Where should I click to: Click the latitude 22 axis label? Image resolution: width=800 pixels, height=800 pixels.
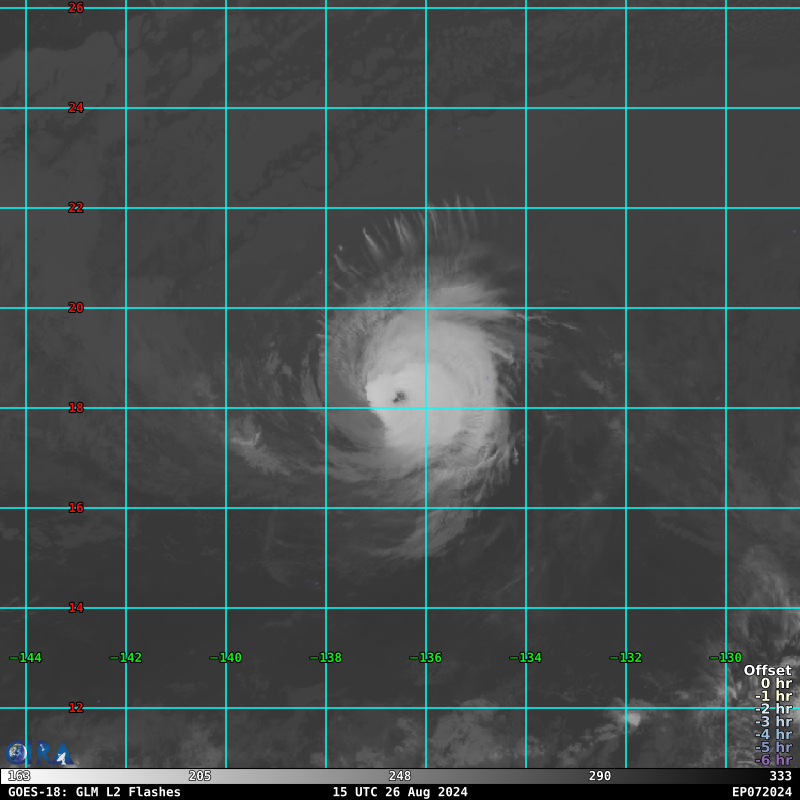(76, 208)
